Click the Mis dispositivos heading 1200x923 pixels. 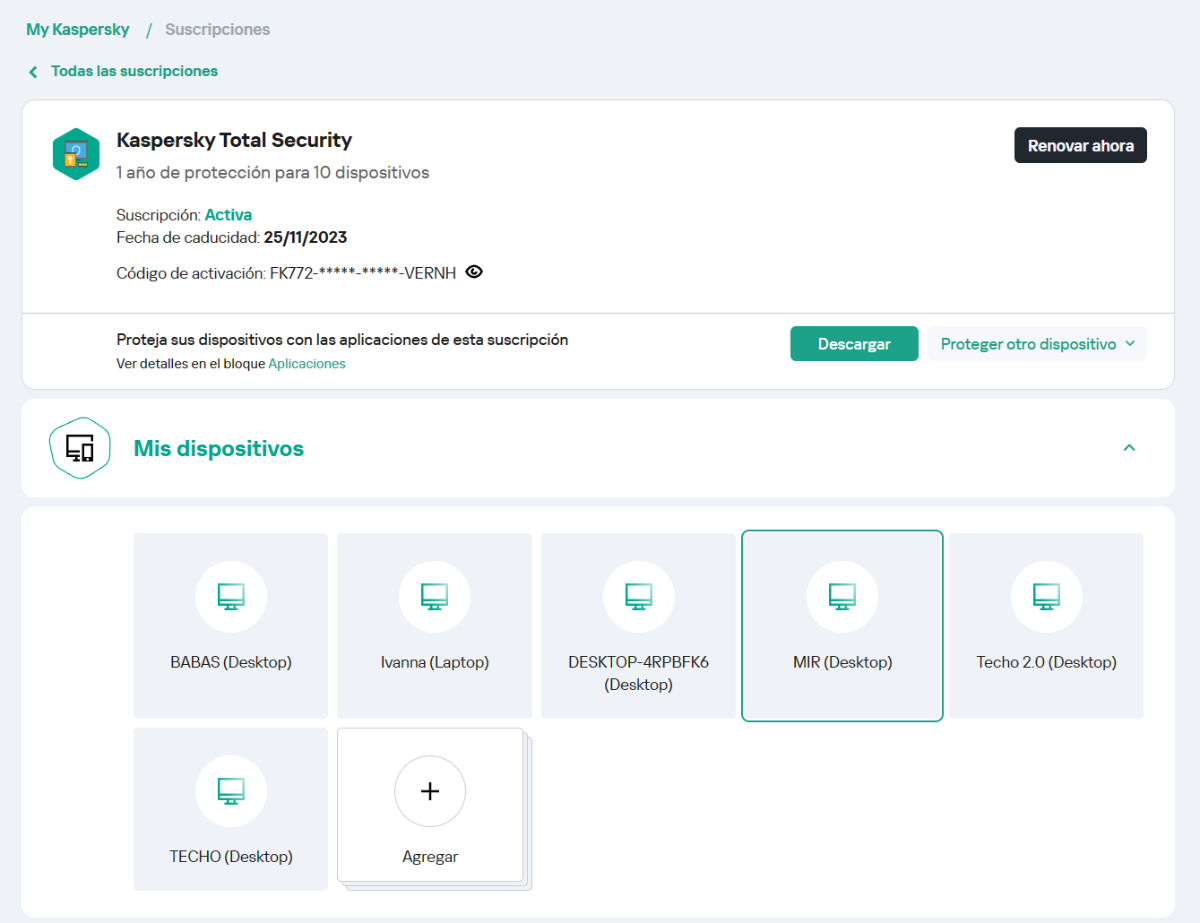219,449
